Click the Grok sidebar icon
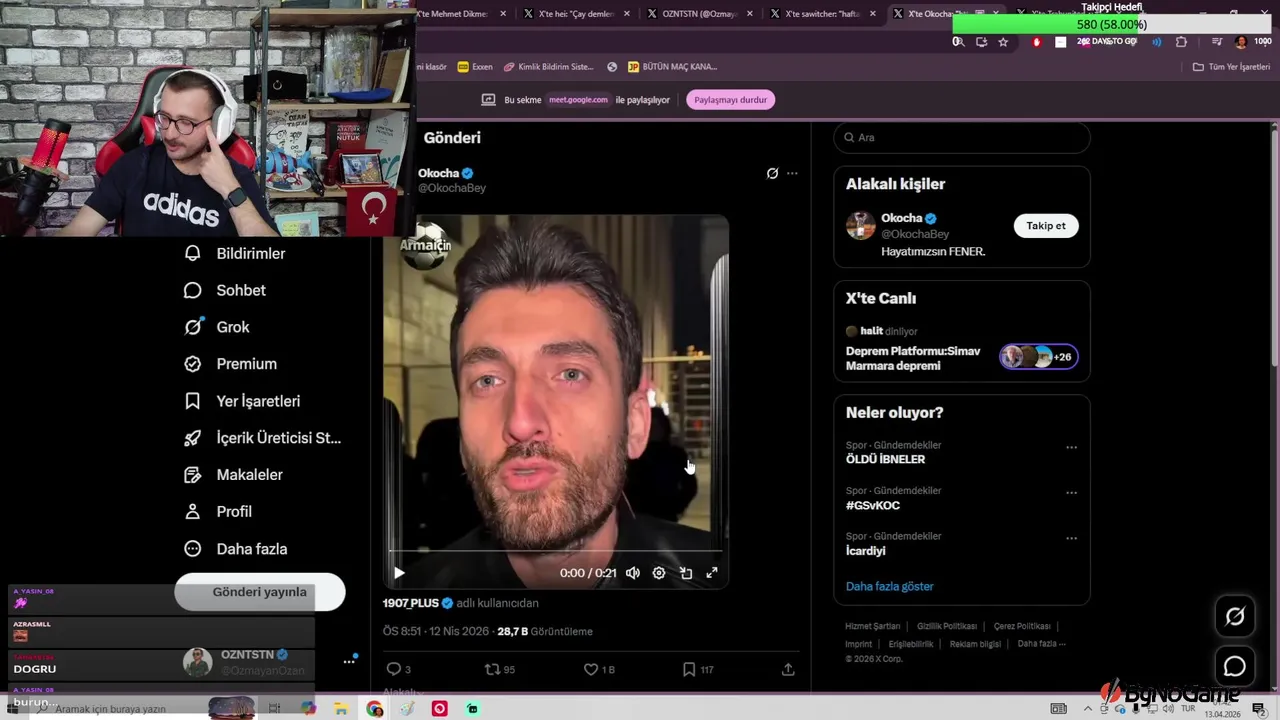 [194, 326]
